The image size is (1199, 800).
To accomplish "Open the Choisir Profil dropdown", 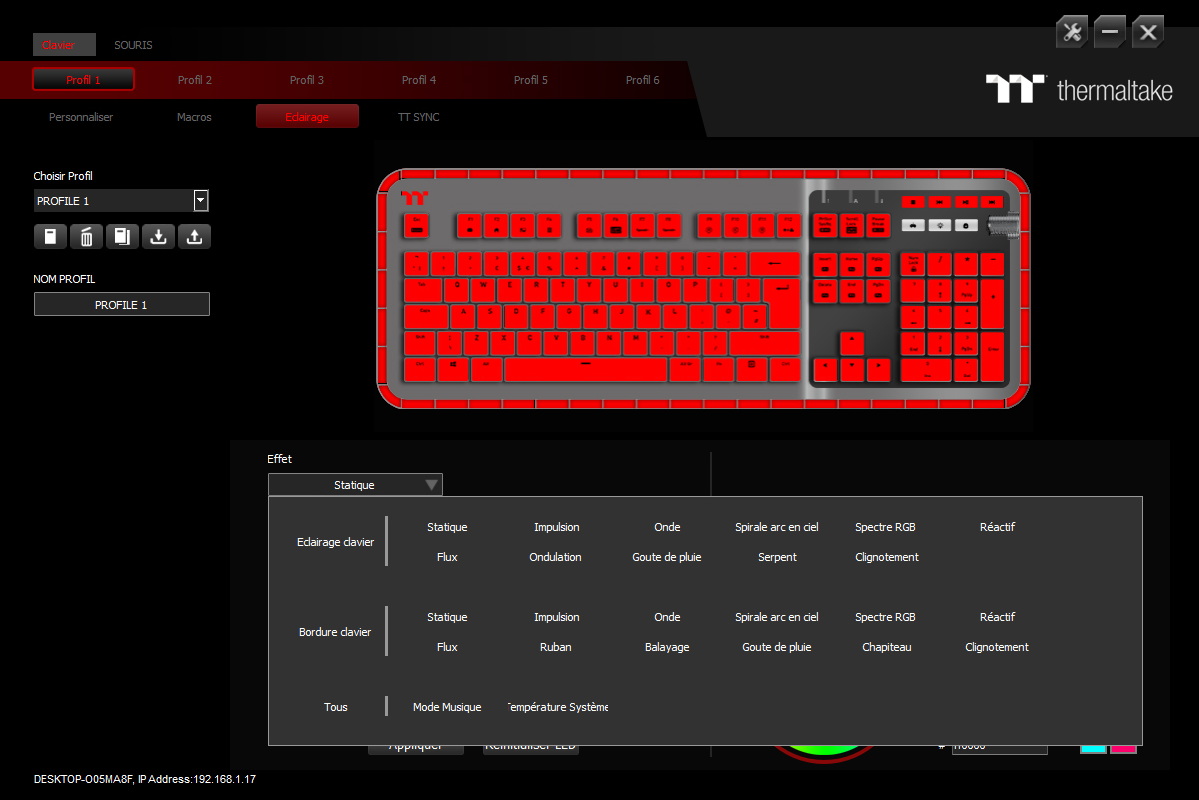I will [x=200, y=200].
